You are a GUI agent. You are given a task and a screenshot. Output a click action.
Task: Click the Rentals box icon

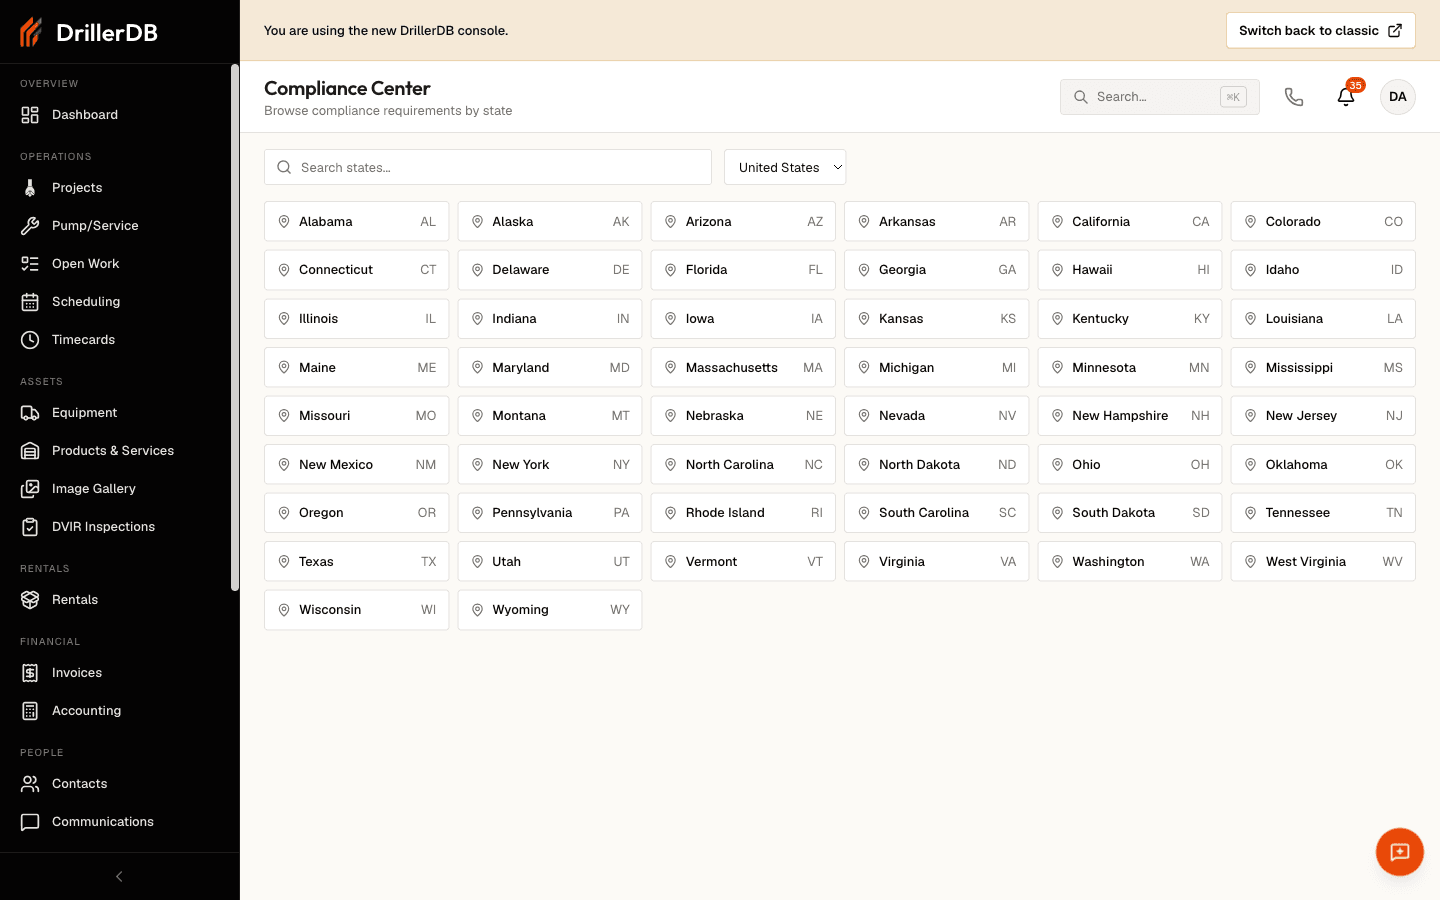click(30, 600)
